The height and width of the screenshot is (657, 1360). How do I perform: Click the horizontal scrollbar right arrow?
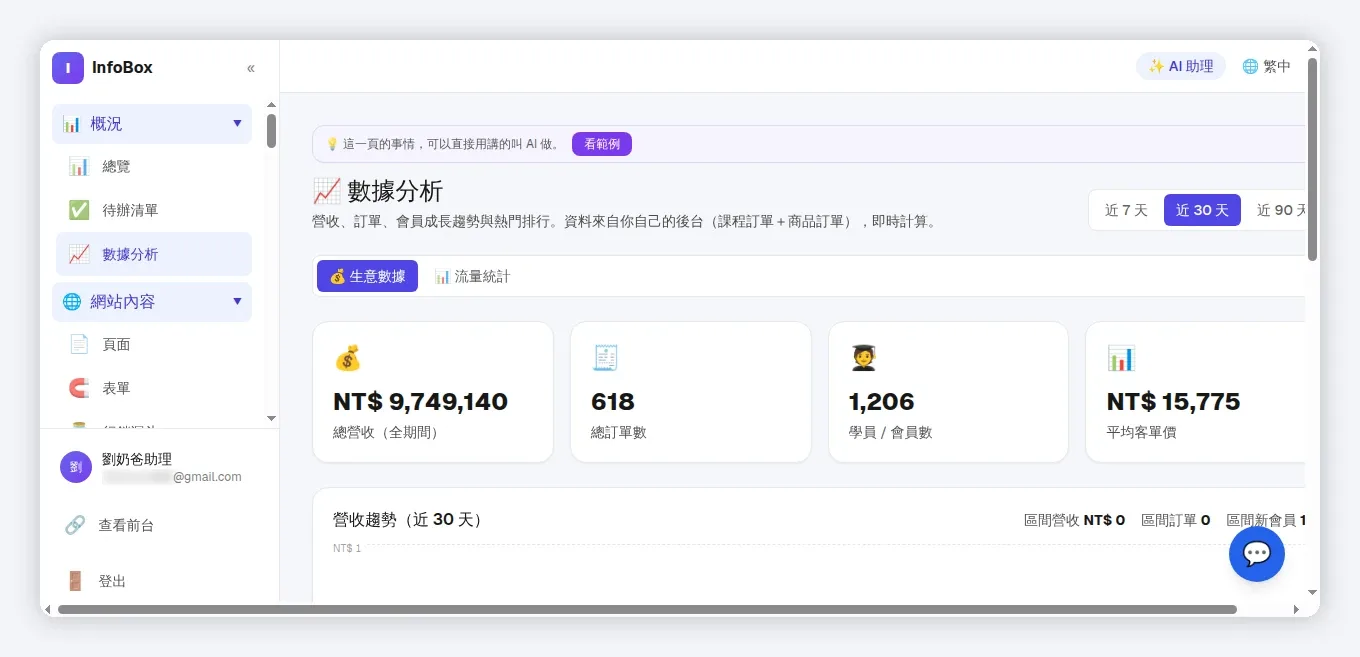[1297, 609]
